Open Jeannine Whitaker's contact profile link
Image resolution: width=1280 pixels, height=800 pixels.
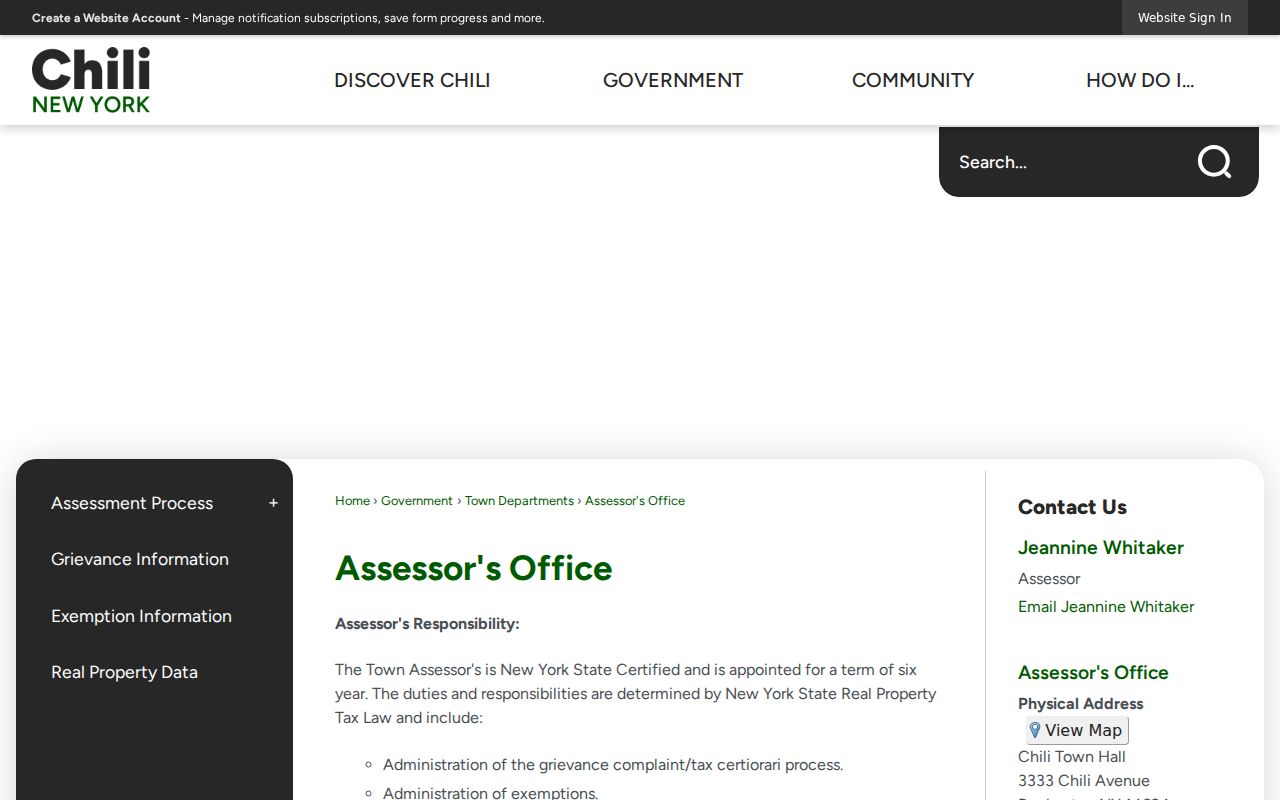click(x=1101, y=548)
